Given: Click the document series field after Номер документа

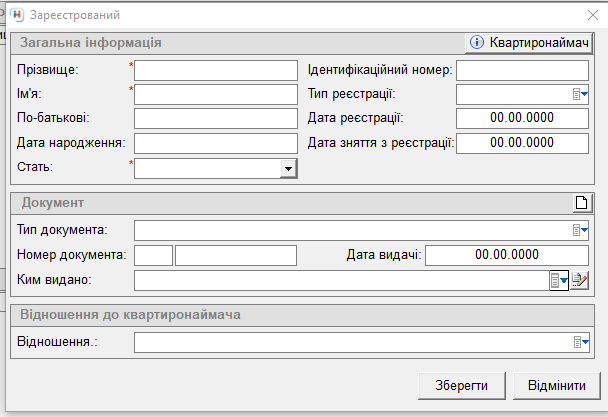Looking at the screenshot, I should pyautogui.click(x=153, y=255).
